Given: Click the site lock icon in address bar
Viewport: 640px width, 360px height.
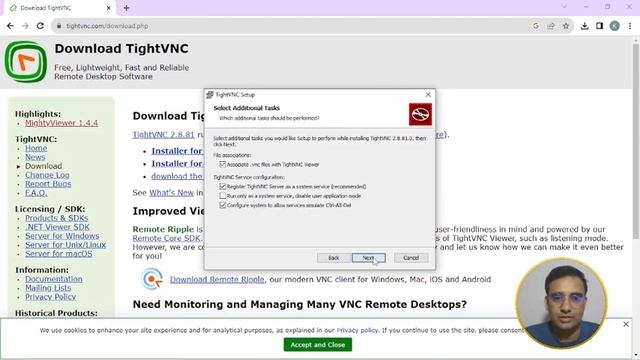Looking at the screenshot, I should tap(59, 26).
